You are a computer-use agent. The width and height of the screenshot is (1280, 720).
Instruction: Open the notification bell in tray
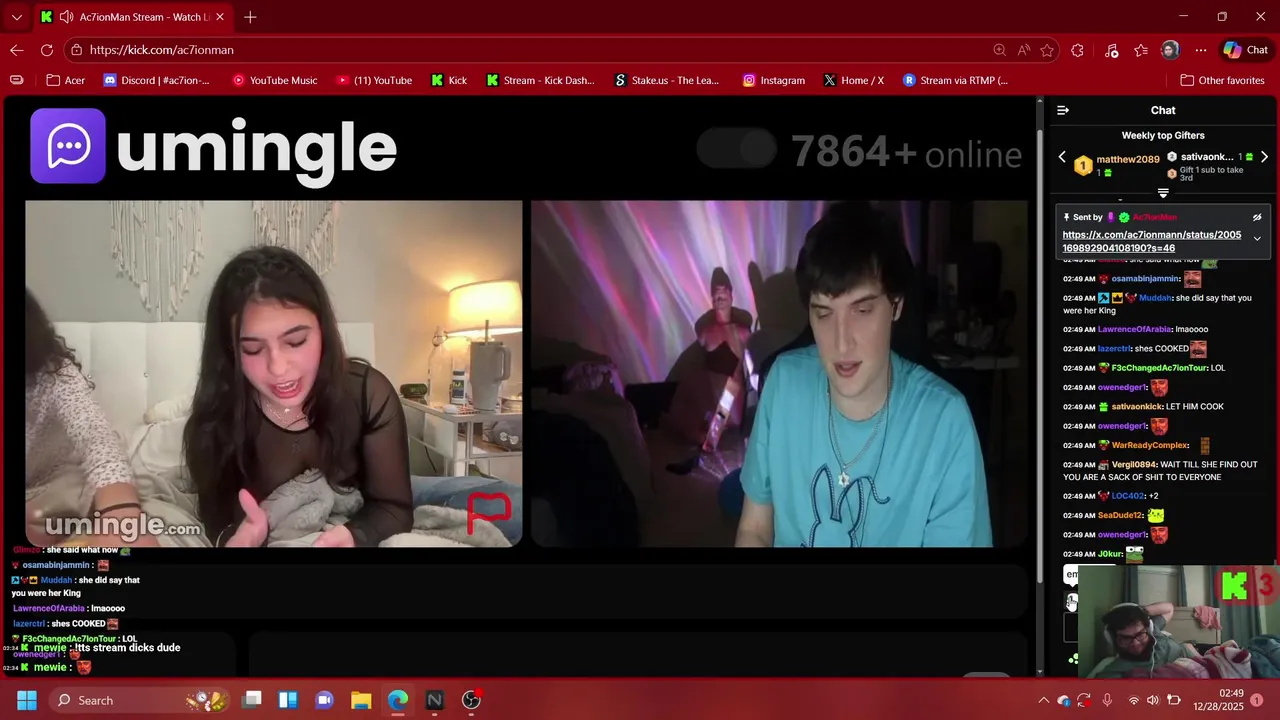click(1257, 700)
